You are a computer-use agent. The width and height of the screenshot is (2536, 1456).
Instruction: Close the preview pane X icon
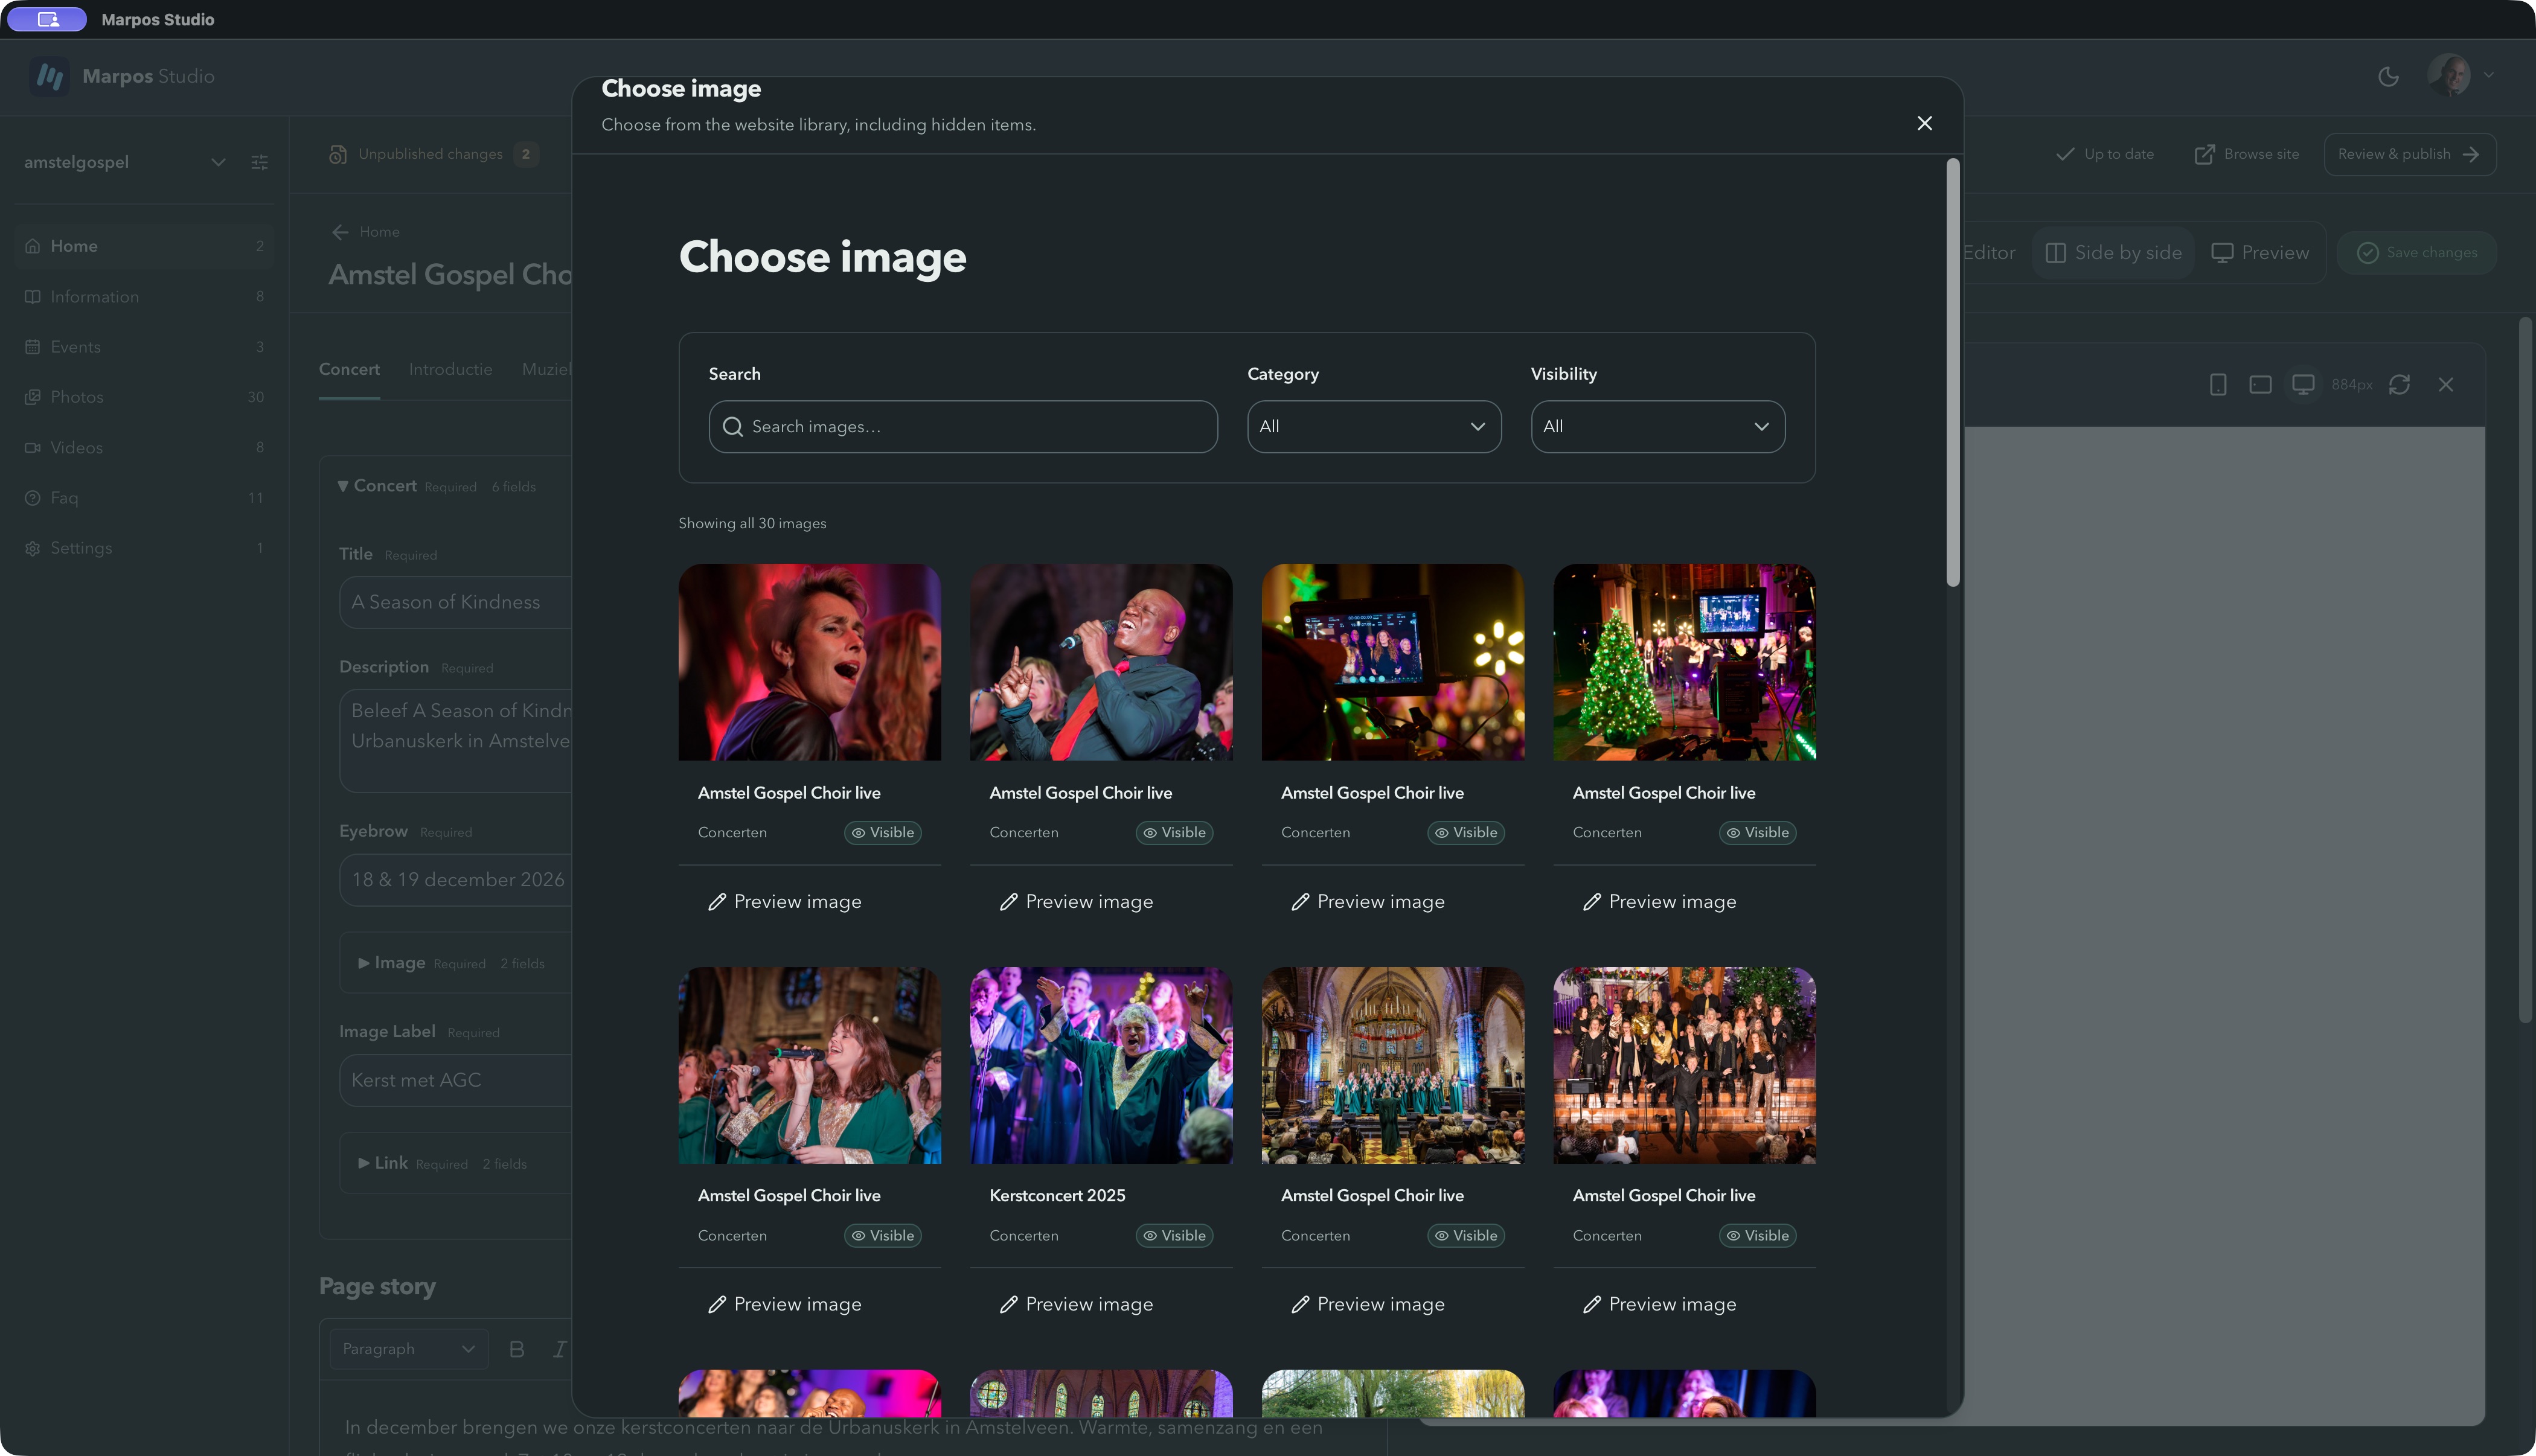2446,385
